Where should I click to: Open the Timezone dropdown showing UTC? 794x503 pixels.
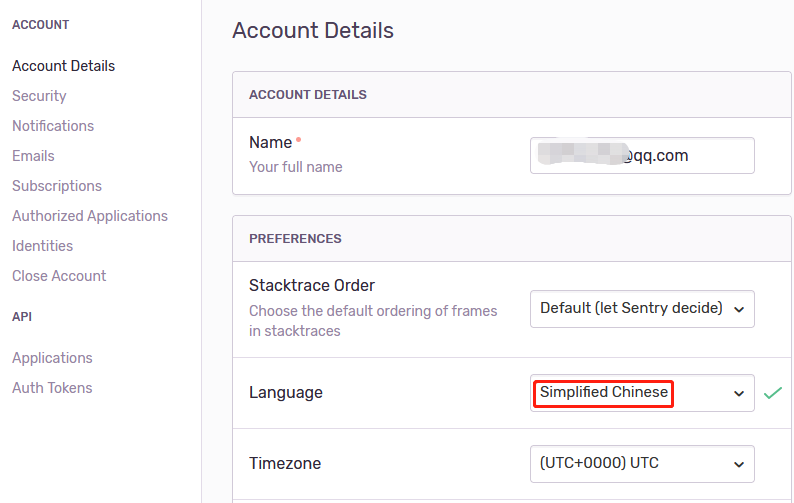tap(642, 464)
